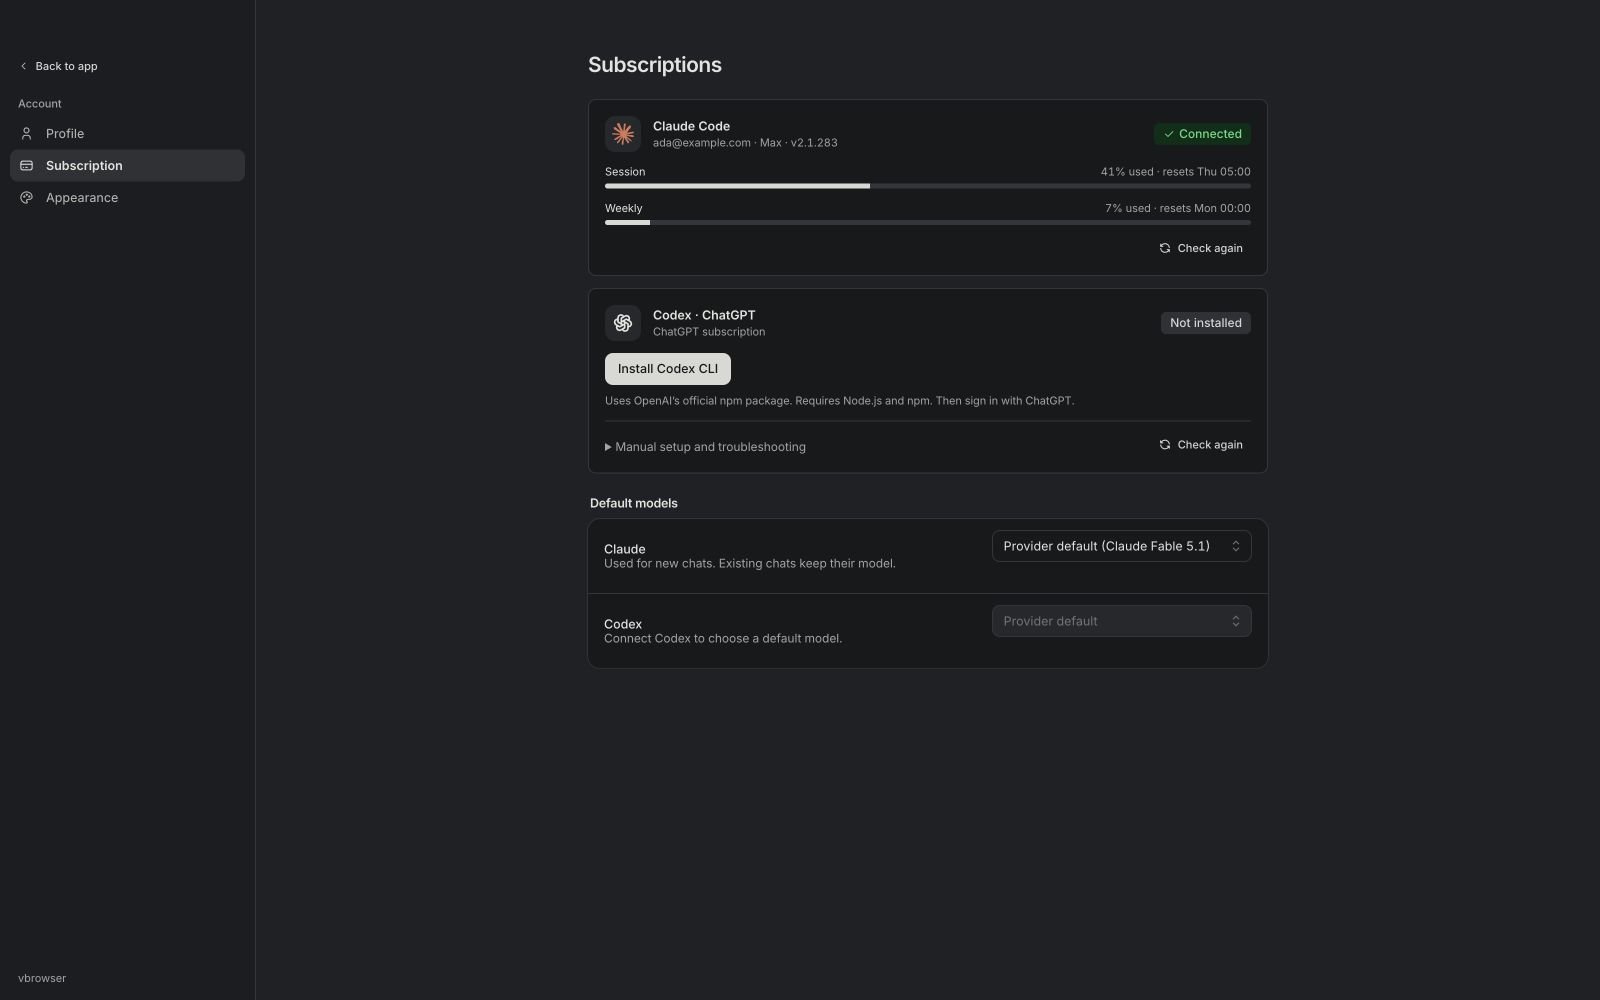The image size is (1600, 1000).
Task: Install the Codex CLI
Action: tap(668, 369)
